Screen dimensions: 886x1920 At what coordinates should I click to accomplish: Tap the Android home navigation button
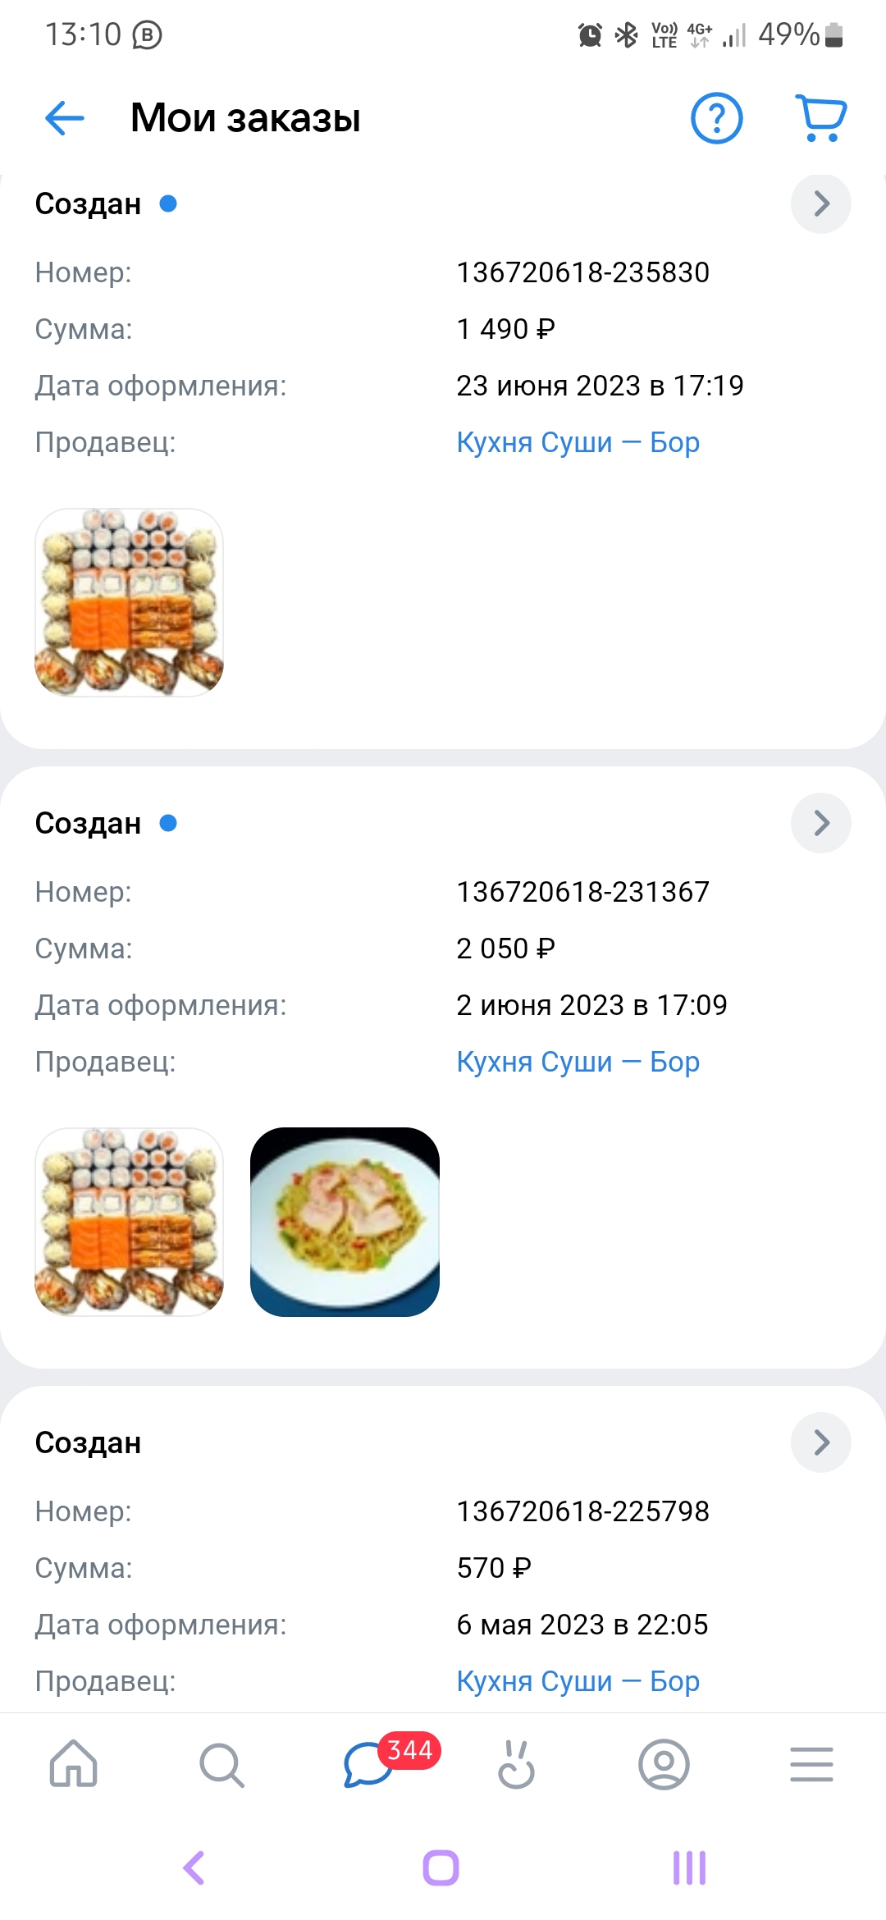(441, 1867)
